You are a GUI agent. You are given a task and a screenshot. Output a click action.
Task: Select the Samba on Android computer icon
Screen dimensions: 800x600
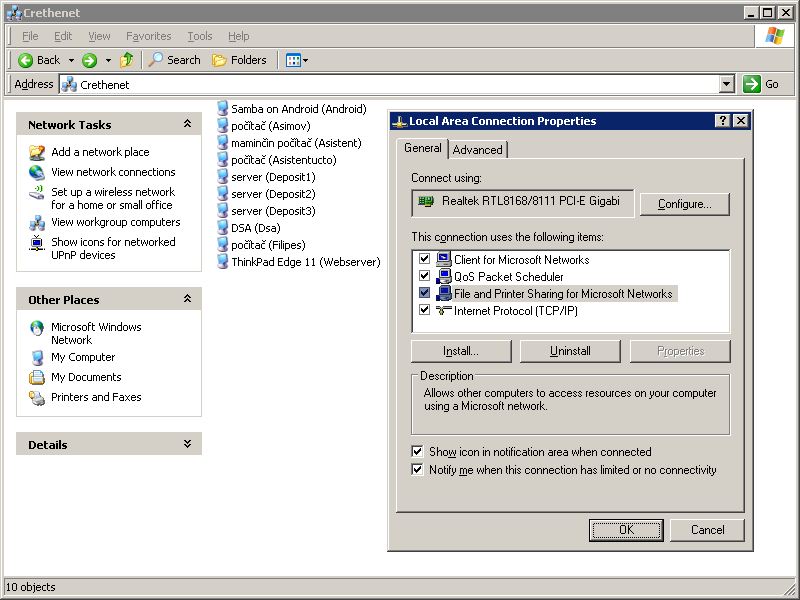pyautogui.click(x=222, y=108)
